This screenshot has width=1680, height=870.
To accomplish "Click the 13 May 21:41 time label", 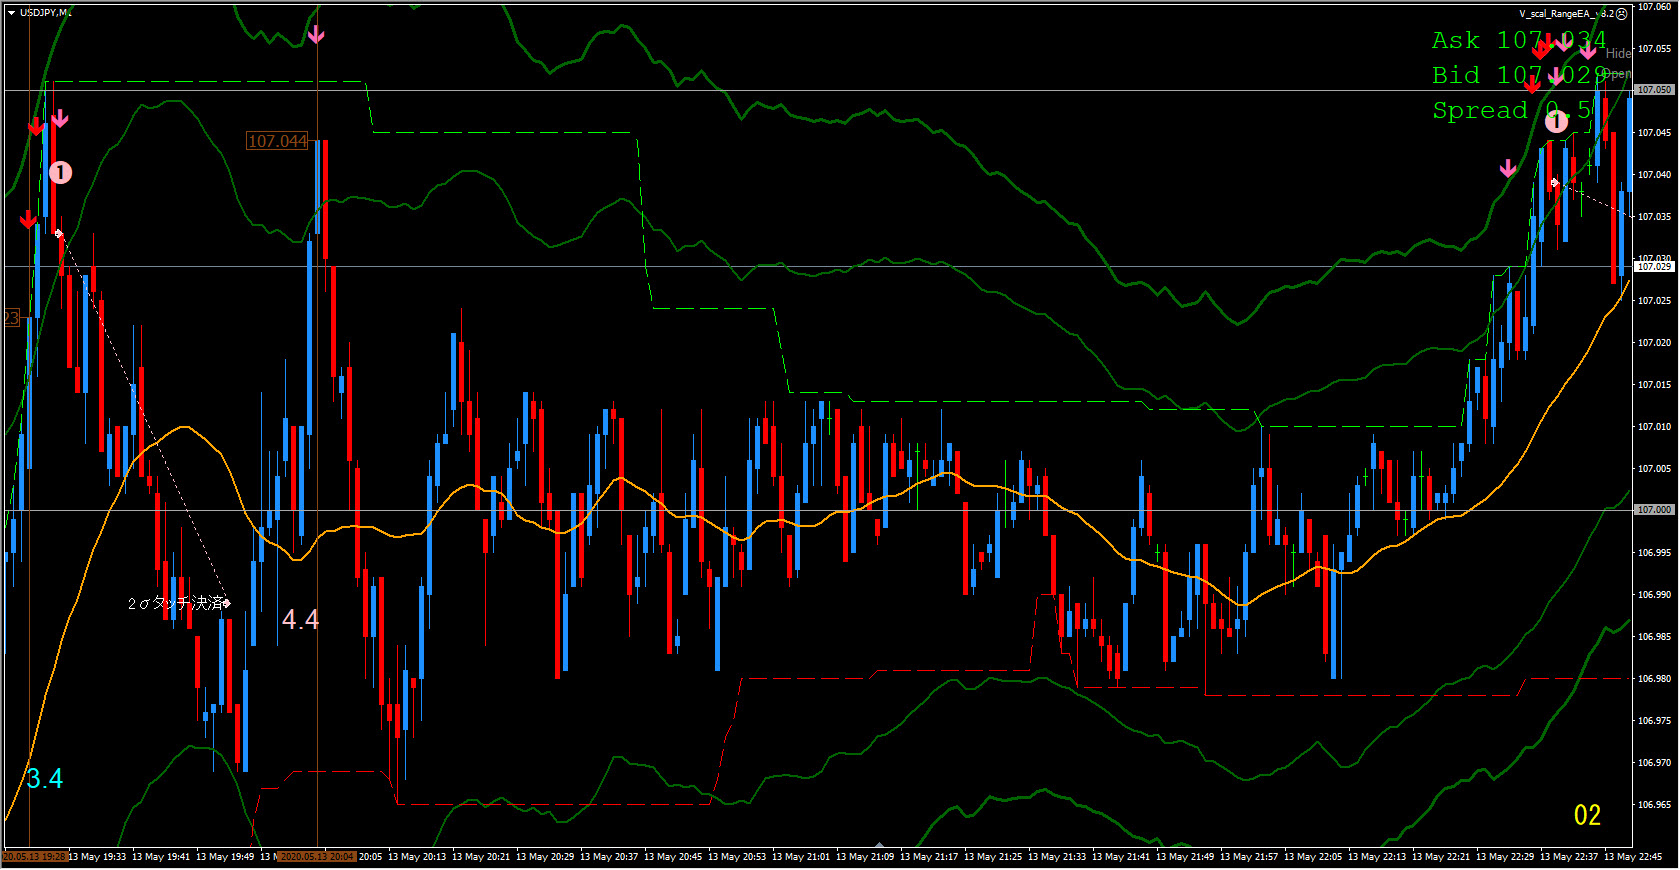I will pyautogui.click(x=1121, y=857).
